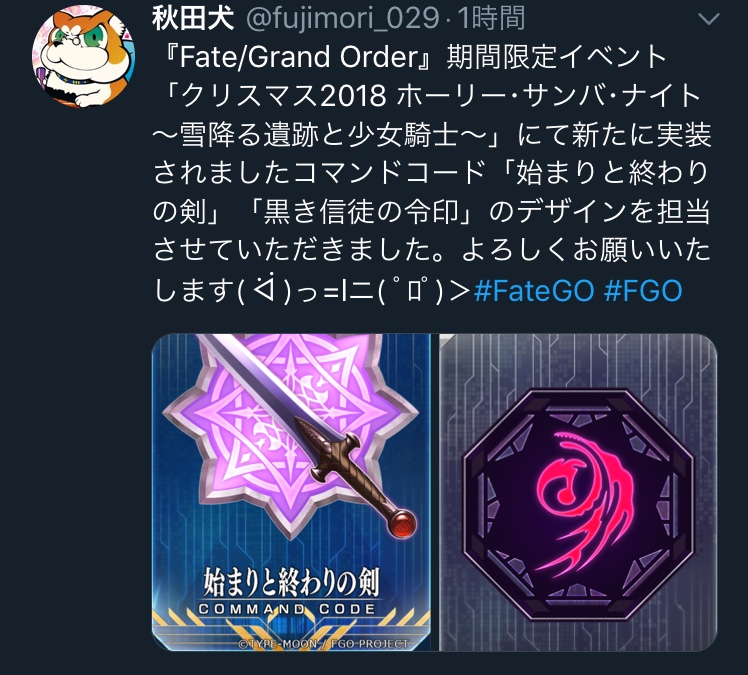The width and height of the screenshot is (748, 675).
Task: Visit the @fujimori_029 handle profile
Action: click(x=343, y=19)
